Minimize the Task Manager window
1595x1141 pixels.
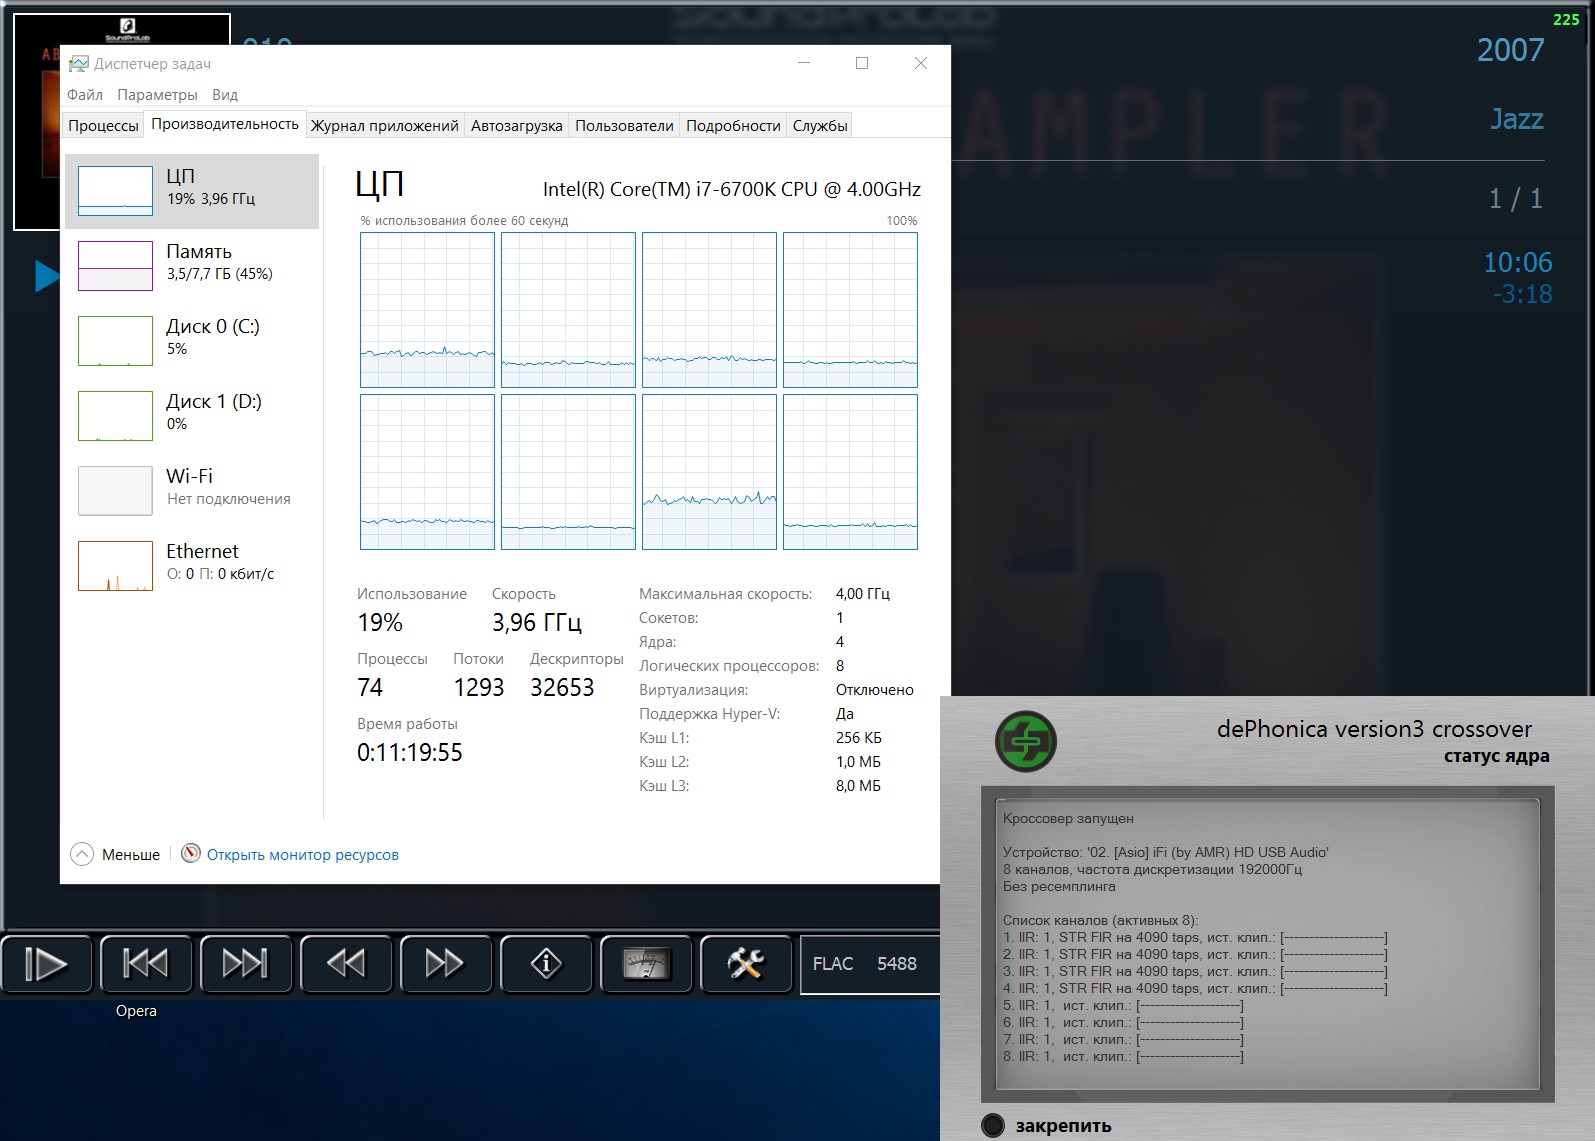tap(804, 63)
